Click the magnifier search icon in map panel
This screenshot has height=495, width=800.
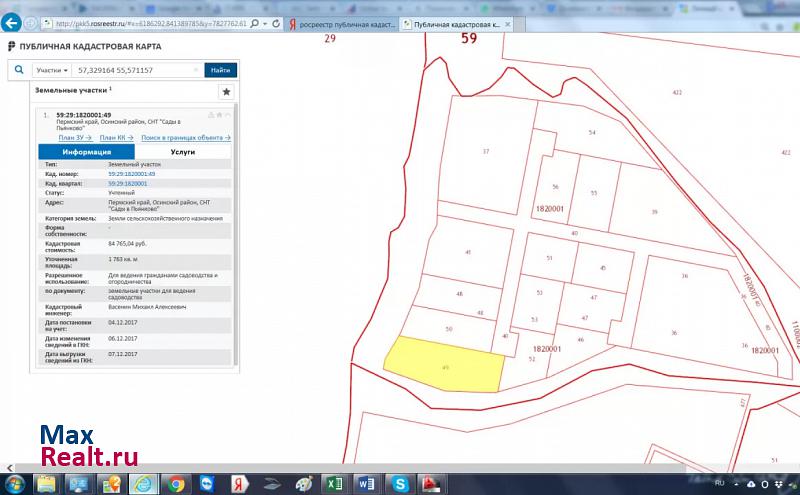(x=19, y=70)
